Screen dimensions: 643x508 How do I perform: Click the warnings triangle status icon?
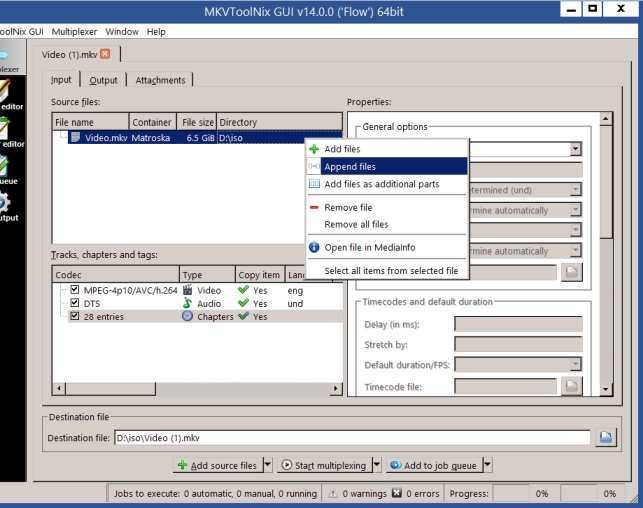point(333,494)
